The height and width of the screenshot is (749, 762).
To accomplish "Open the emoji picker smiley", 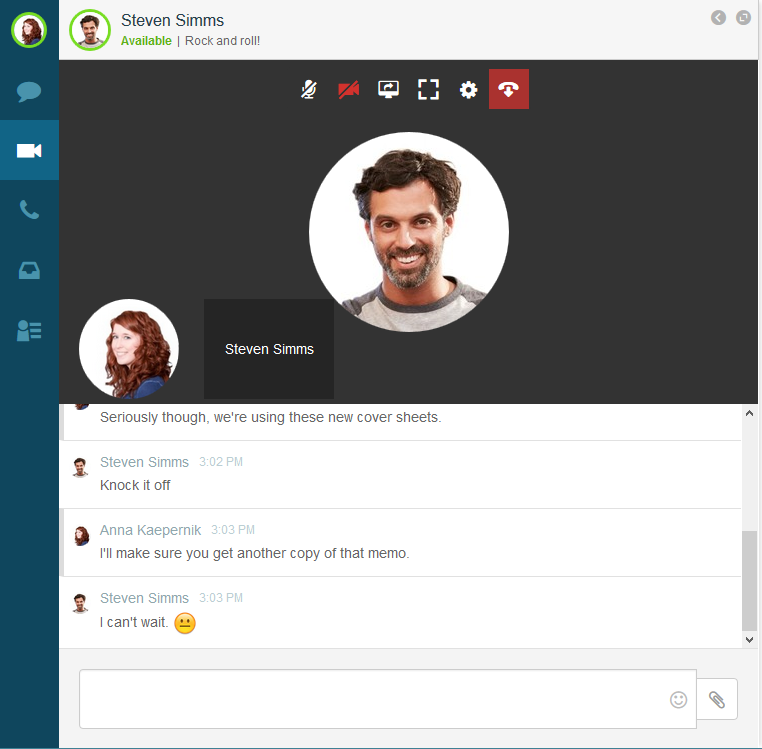I will [678, 699].
